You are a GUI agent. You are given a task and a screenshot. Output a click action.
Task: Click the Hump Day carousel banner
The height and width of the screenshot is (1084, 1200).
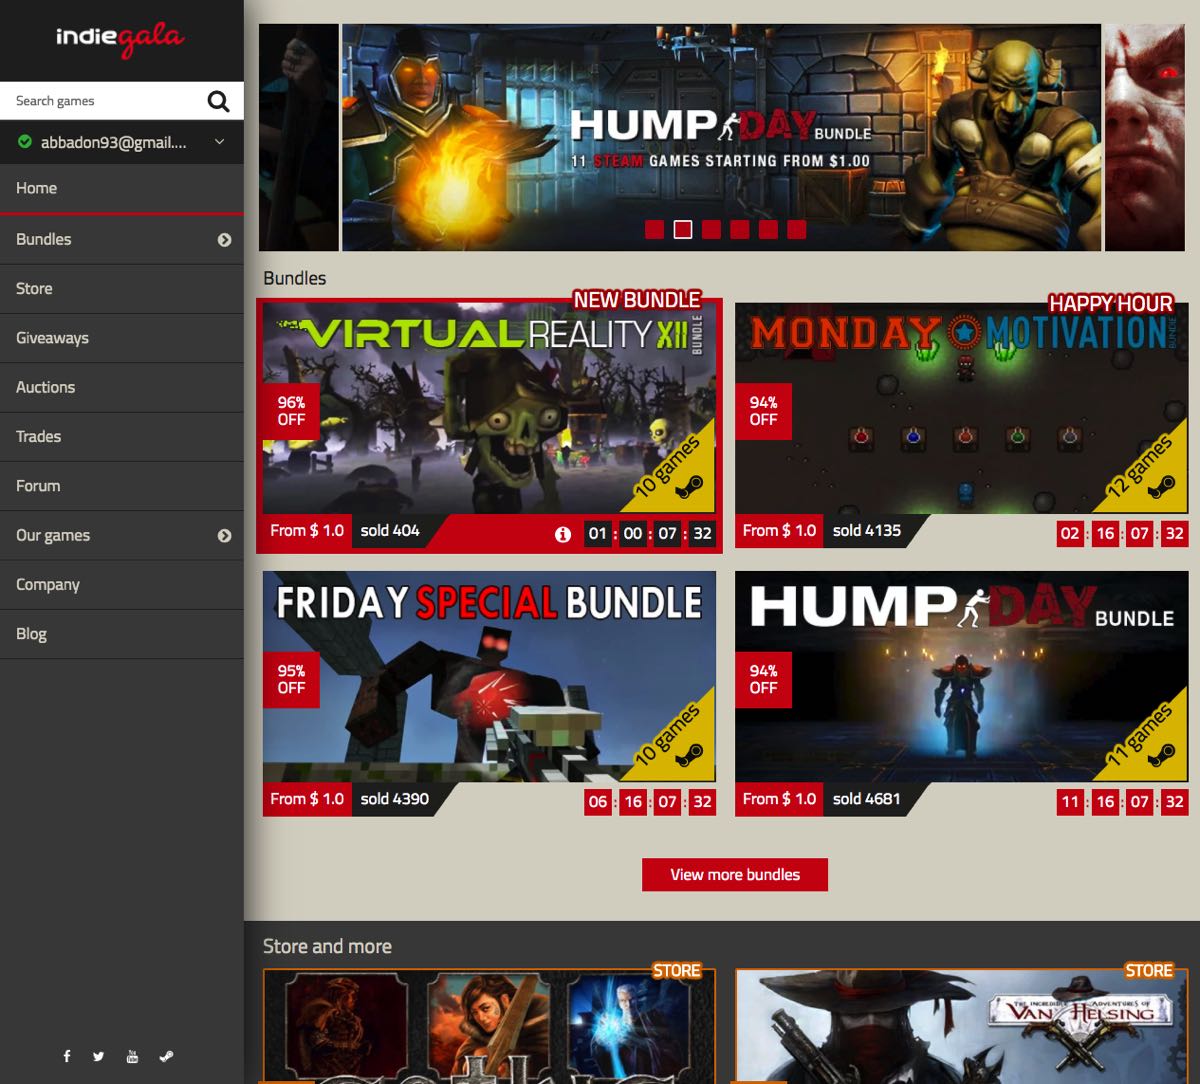[x=721, y=137]
